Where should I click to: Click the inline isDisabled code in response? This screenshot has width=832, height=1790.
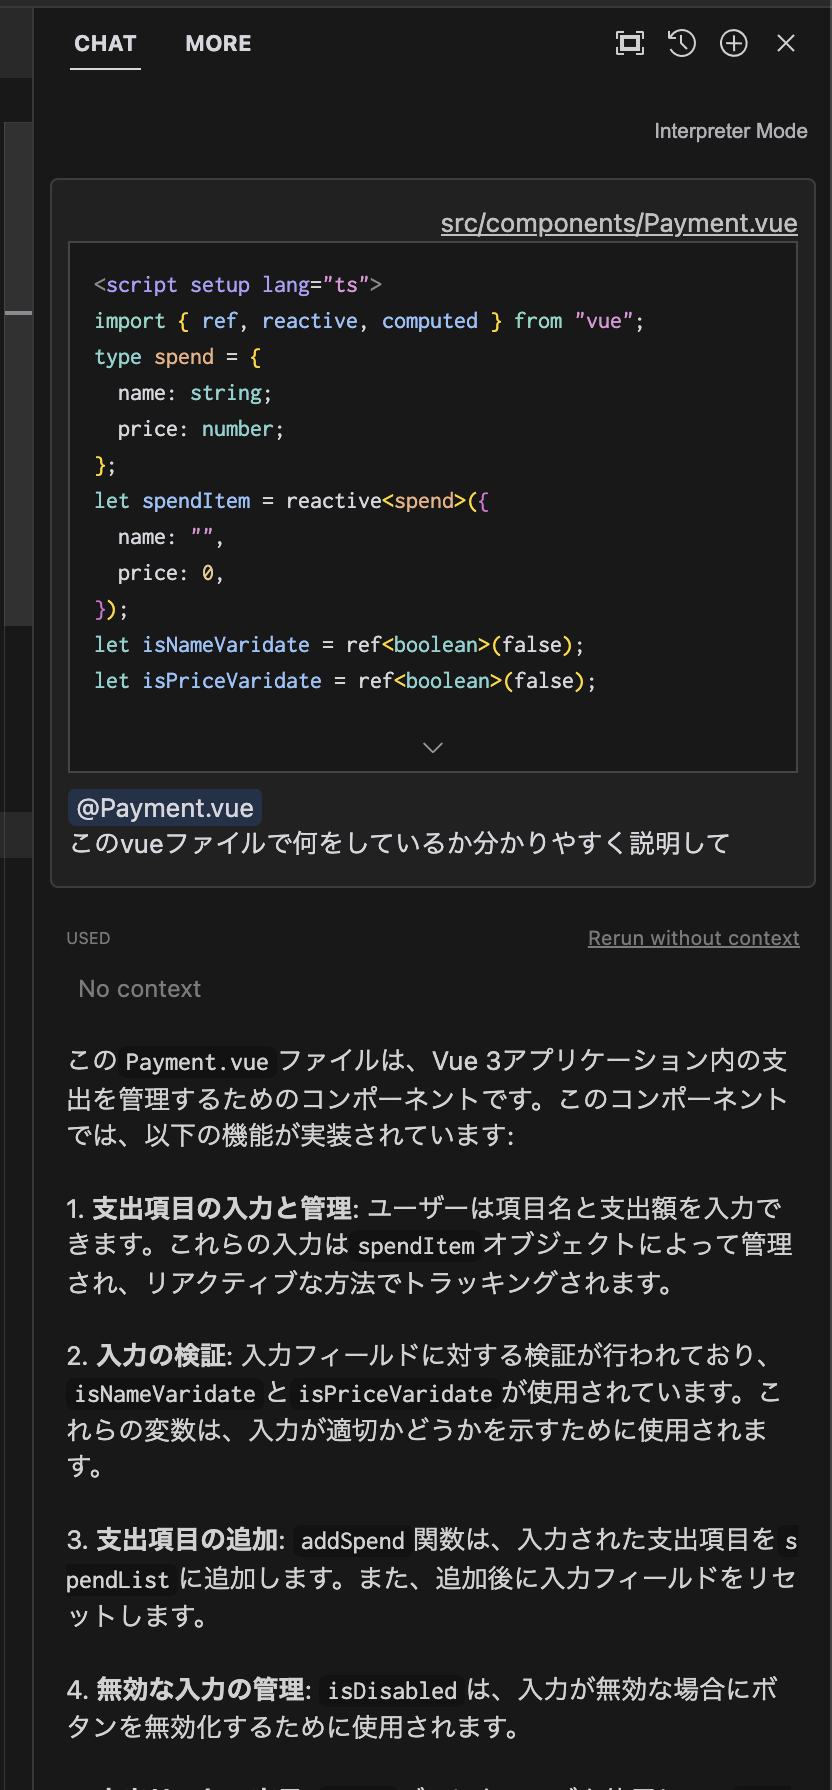392,1691
